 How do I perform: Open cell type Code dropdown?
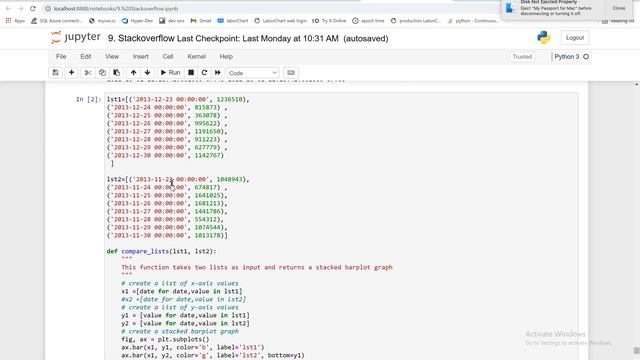(253, 73)
